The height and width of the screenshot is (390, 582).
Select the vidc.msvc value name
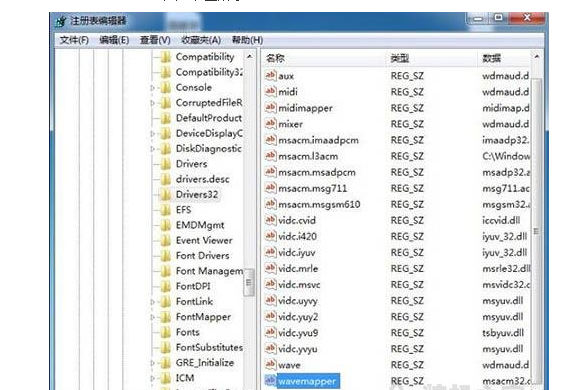point(299,285)
